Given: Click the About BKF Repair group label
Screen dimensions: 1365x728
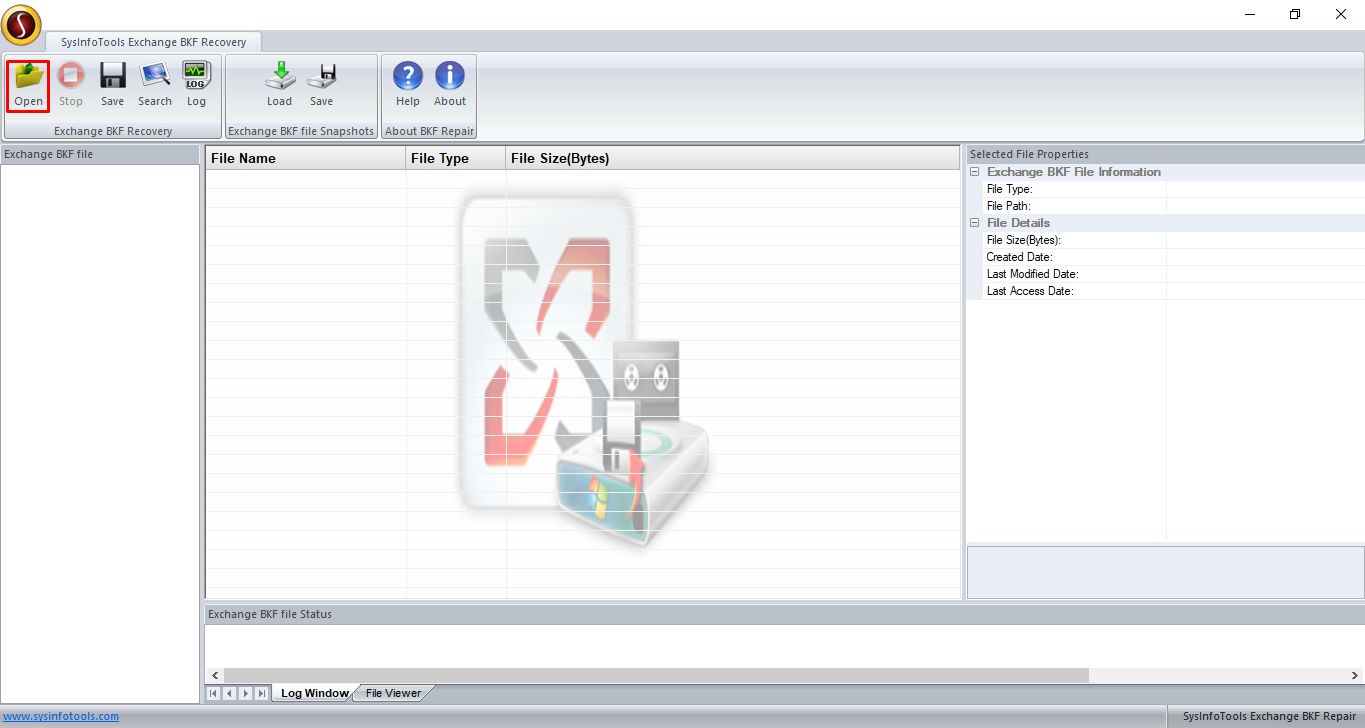Looking at the screenshot, I should [429, 131].
